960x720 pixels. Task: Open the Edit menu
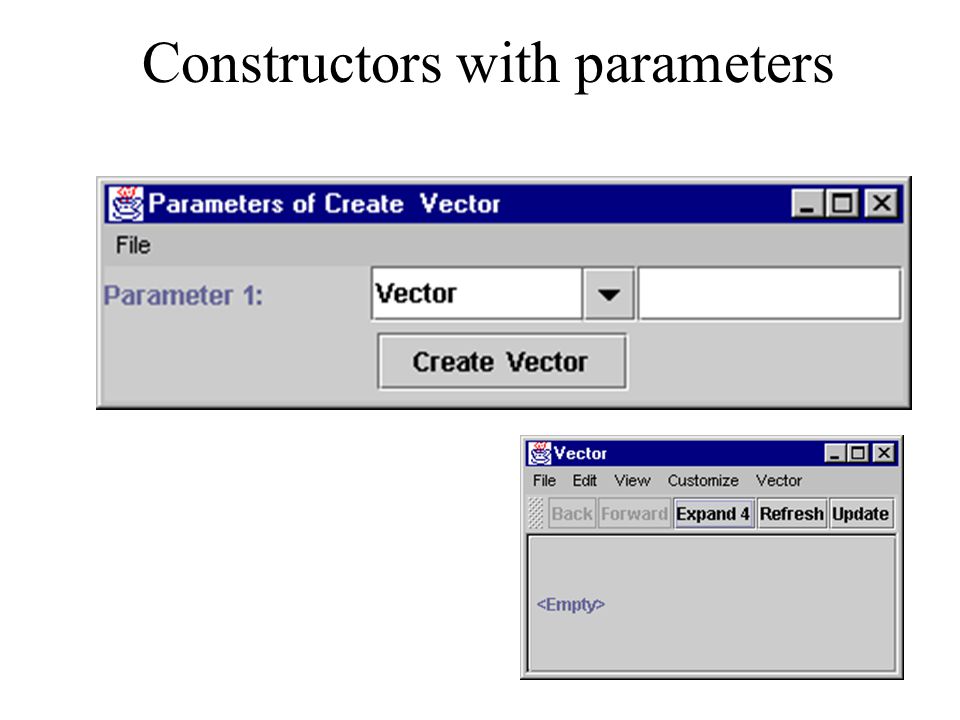coord(584,481)
